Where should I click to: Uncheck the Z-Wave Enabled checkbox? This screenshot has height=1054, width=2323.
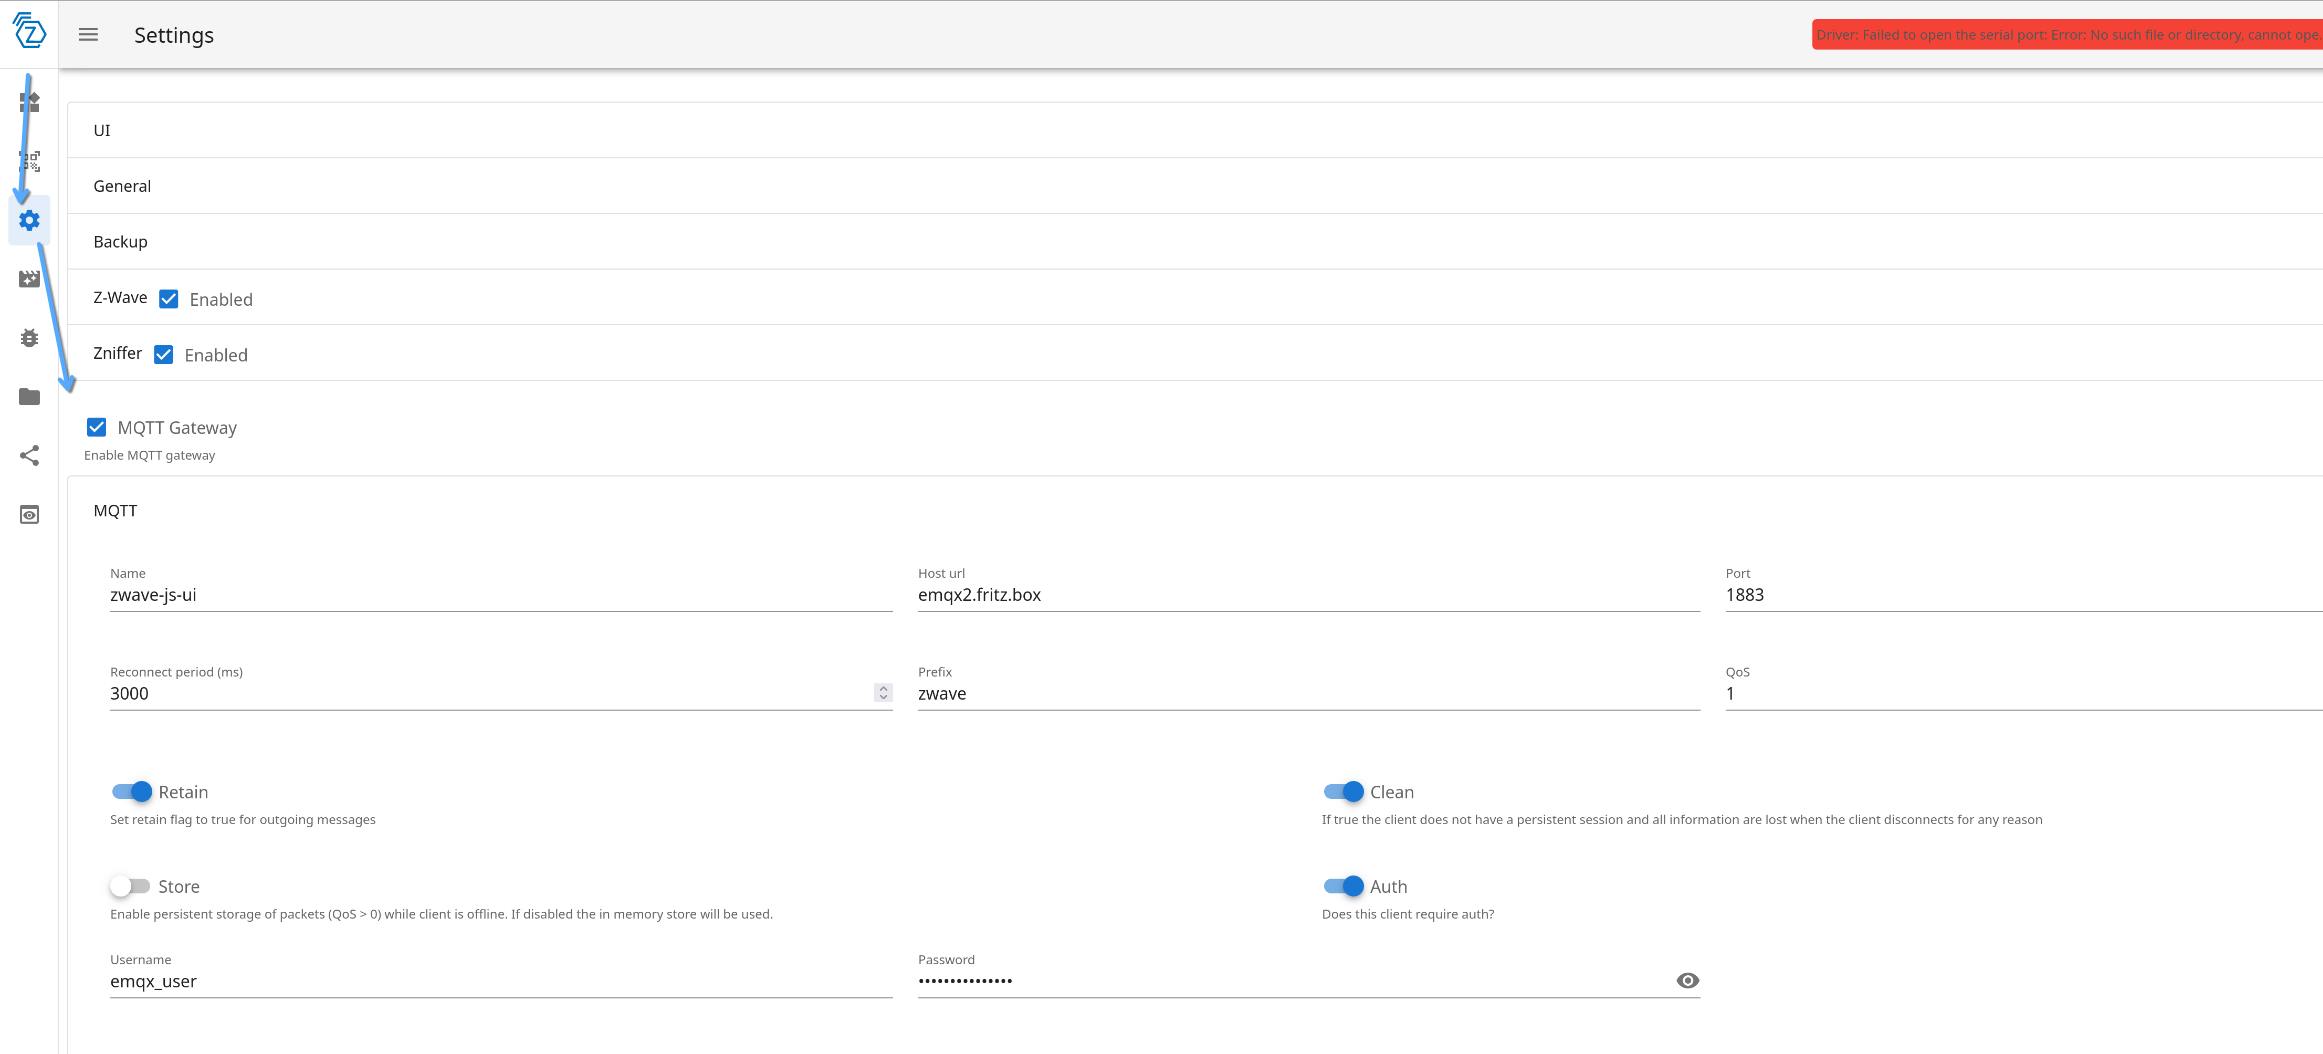coord(169,299)
